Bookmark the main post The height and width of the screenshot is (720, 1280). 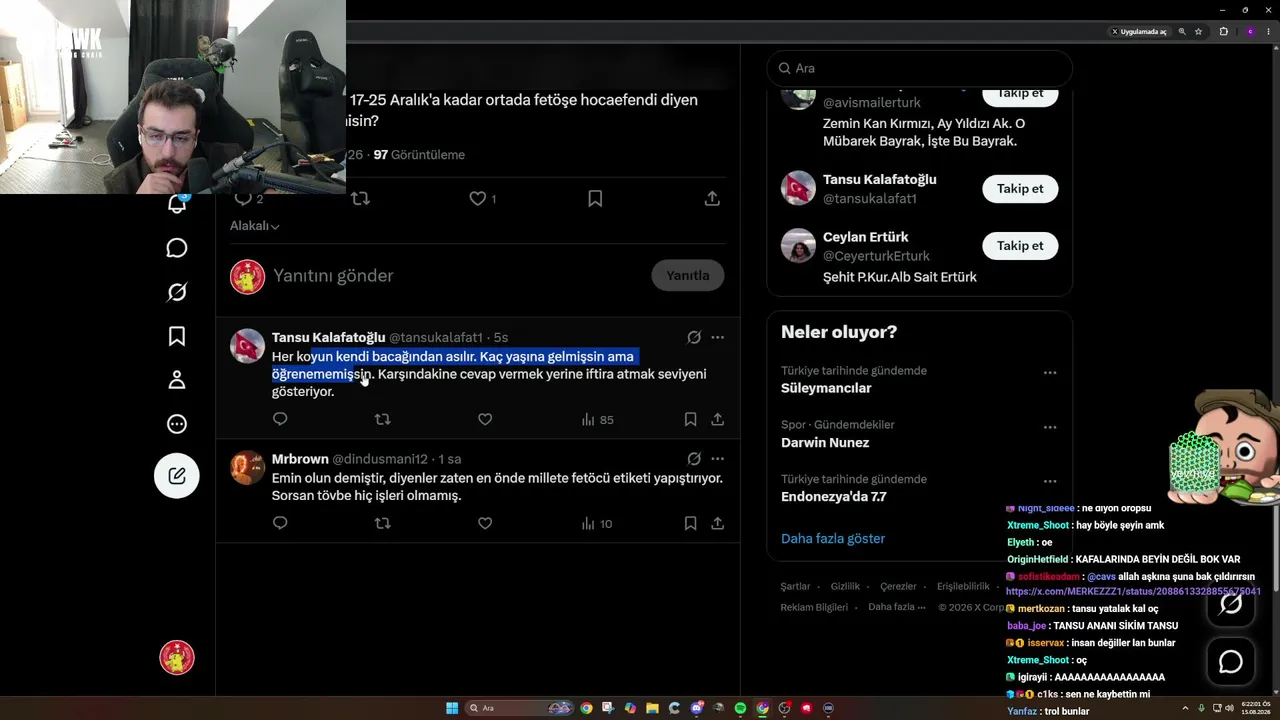[x=595, y=199]
